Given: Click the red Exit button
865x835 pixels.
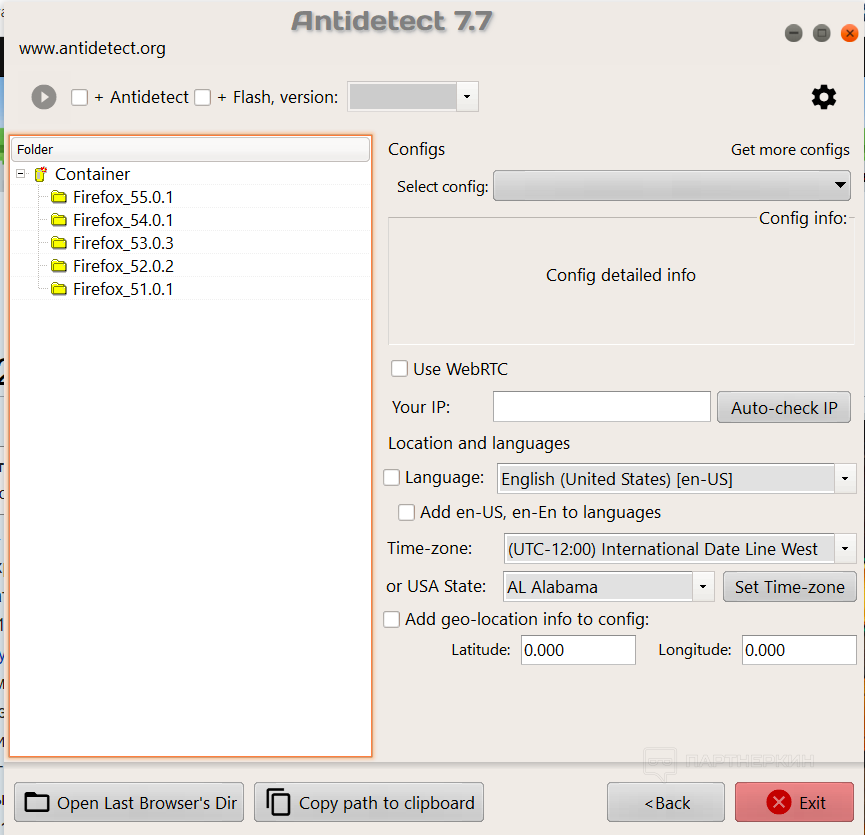Looking at the screenshot, I should pyautogui.click(x=794, y=802).
